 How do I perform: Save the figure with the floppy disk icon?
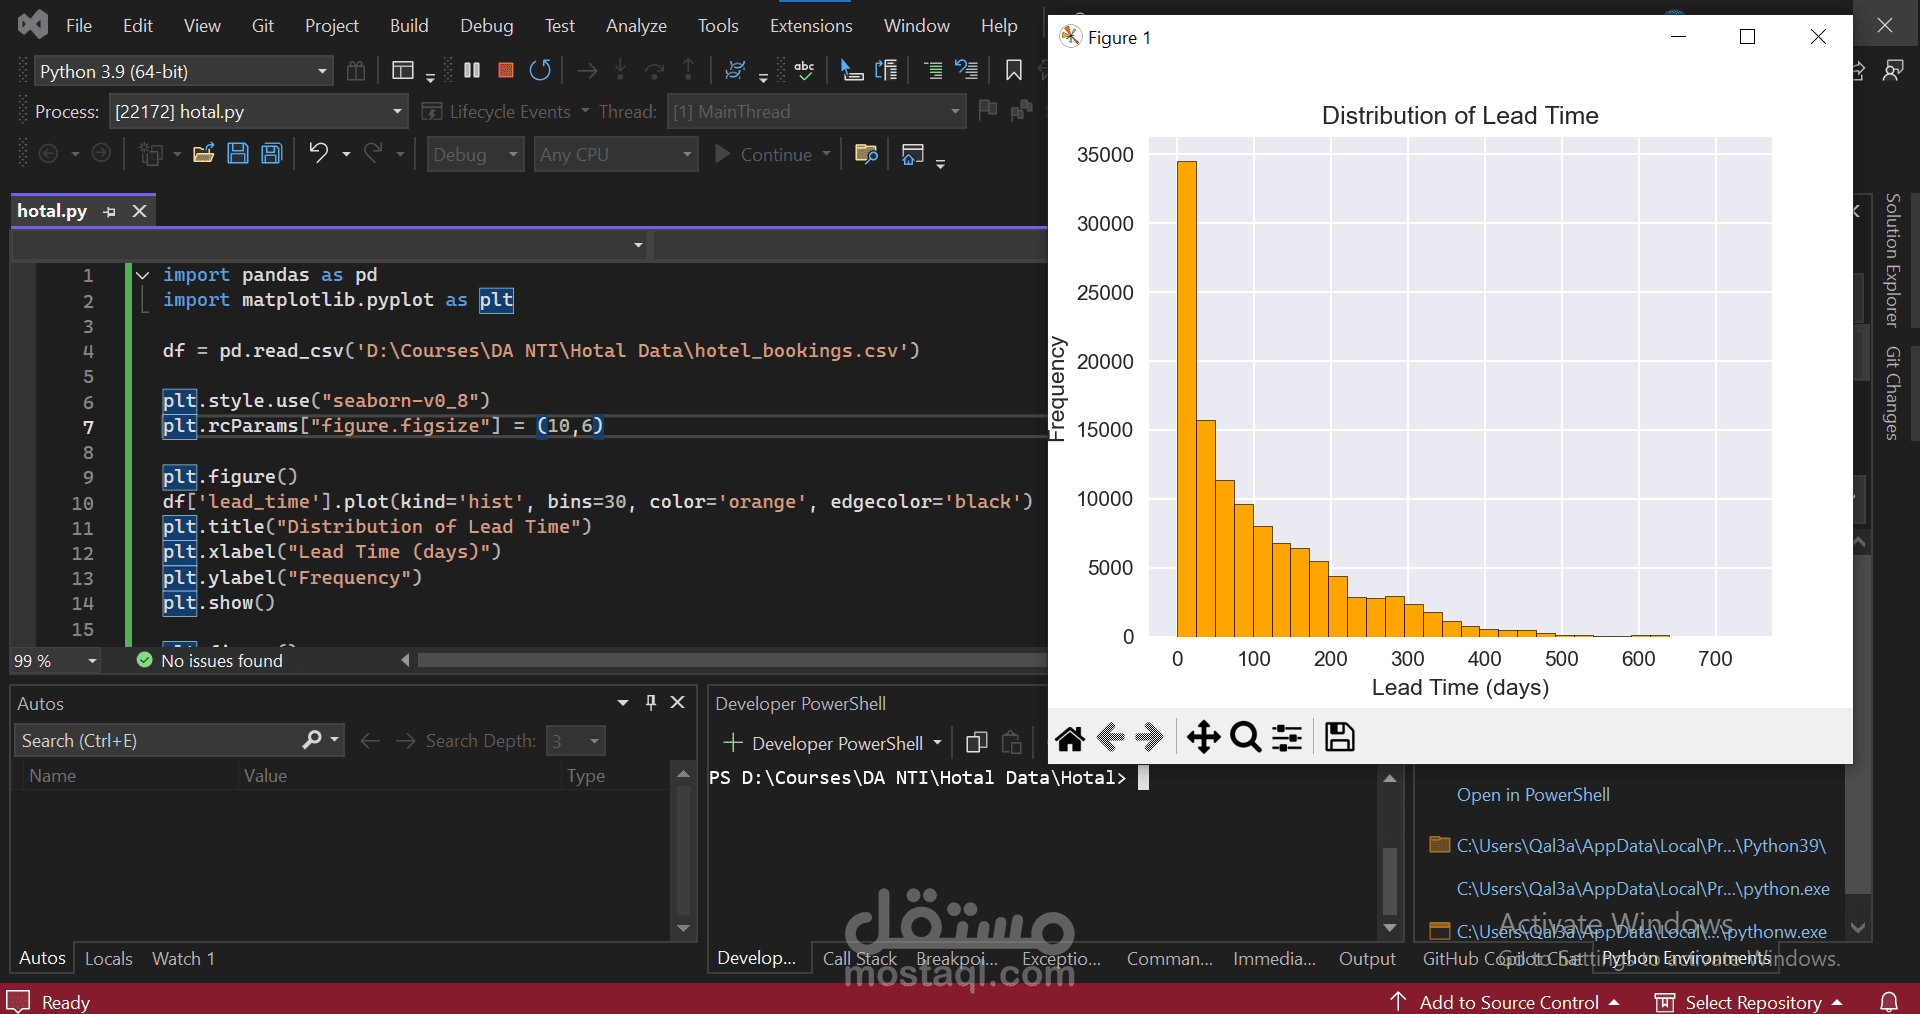(x=1339, y=738)
